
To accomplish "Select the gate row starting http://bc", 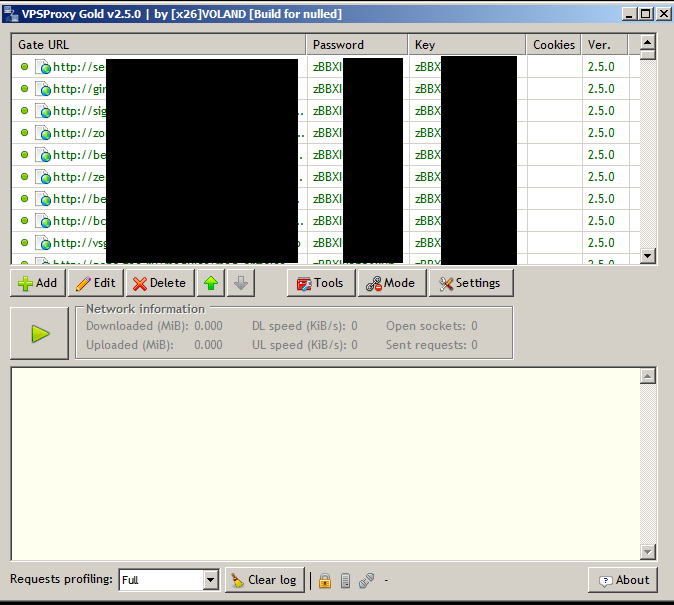I will click(325, 221).
